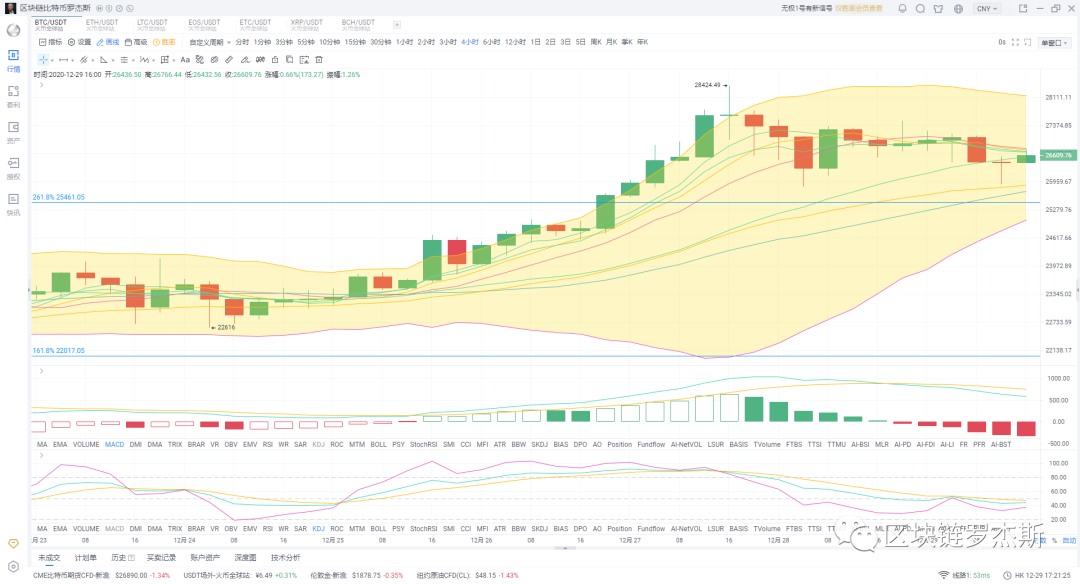Image resolution: width=1080 pixels, height=584 pixels.
Task: Select the horizontal line drawing tool
Action: pos(63,60)
